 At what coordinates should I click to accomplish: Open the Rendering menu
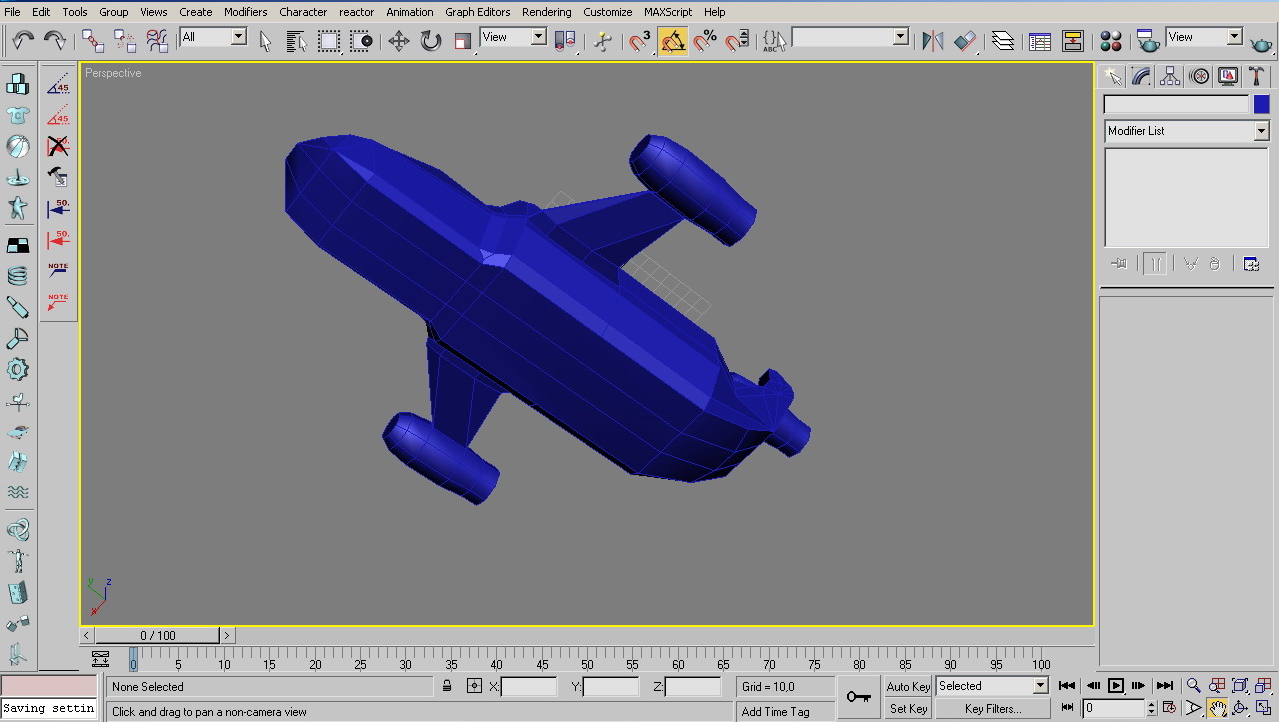547,12
